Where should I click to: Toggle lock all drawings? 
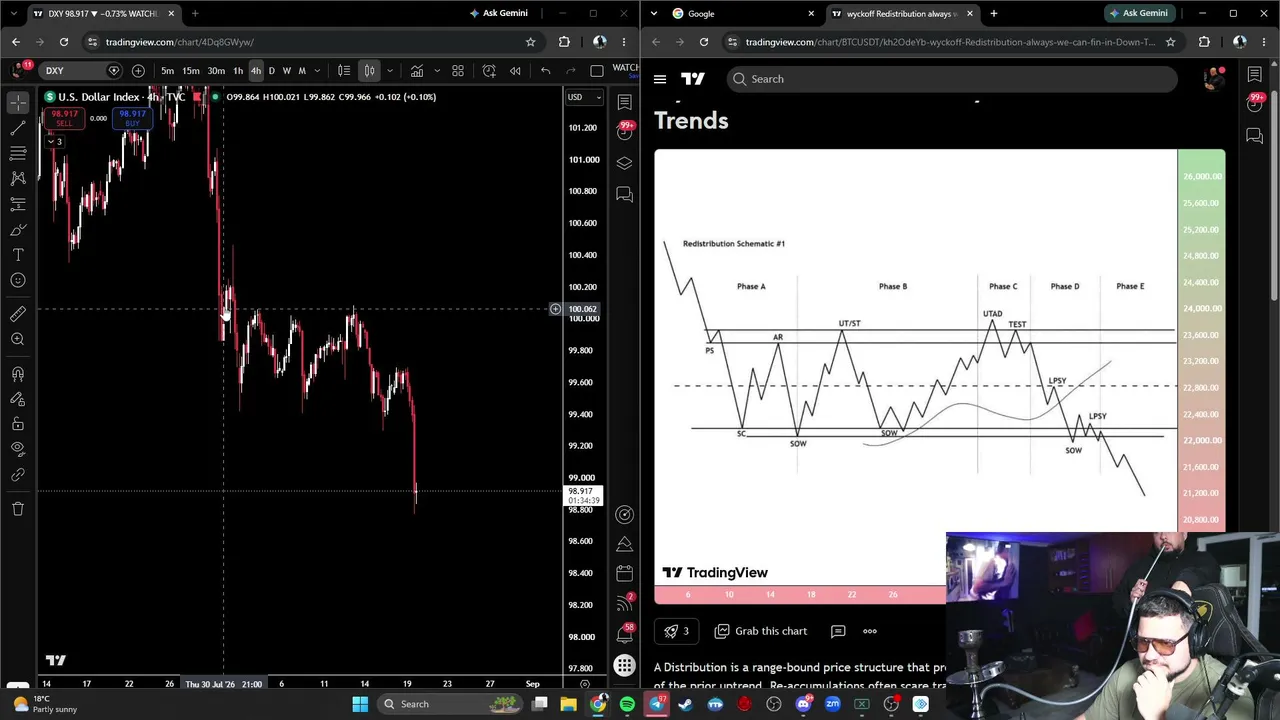tap(18, 424)
